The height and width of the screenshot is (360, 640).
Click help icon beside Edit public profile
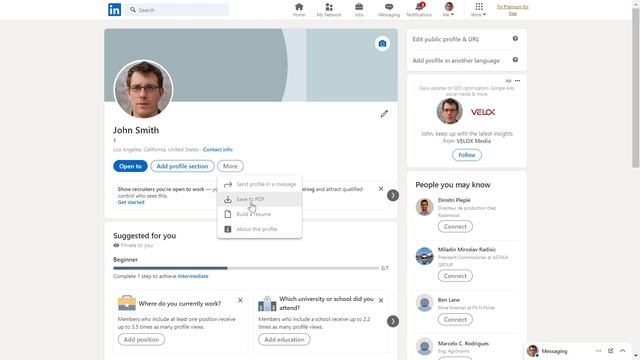pyautogui.click(x=516, y=38)
